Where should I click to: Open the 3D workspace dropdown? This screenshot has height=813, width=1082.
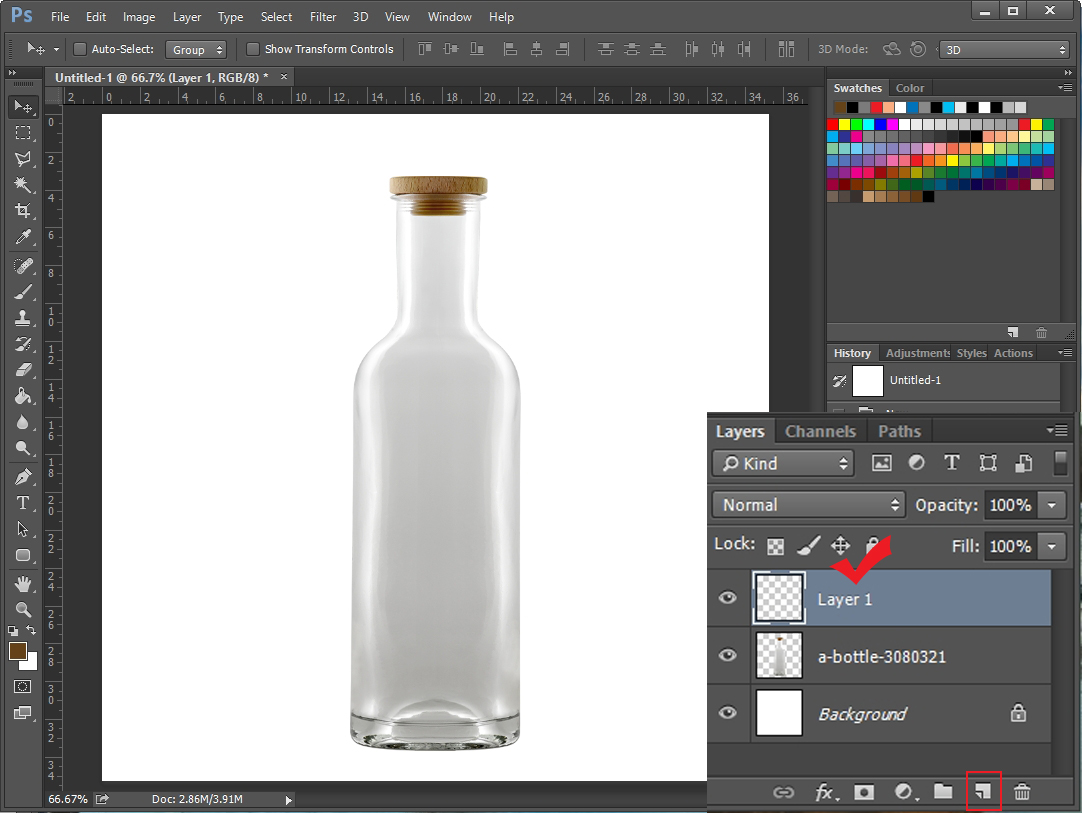[1005, 50]
